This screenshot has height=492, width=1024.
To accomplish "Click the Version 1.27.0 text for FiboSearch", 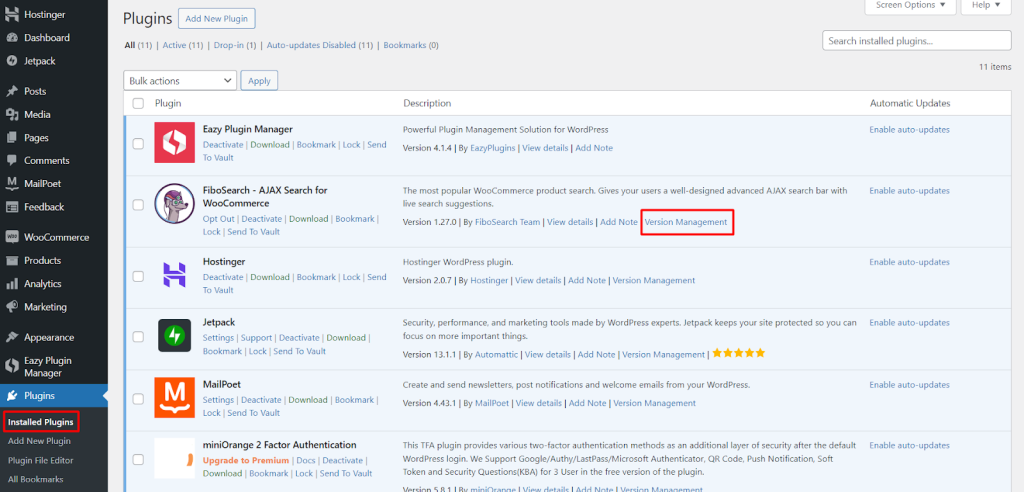I will click(x=430, y=222).
